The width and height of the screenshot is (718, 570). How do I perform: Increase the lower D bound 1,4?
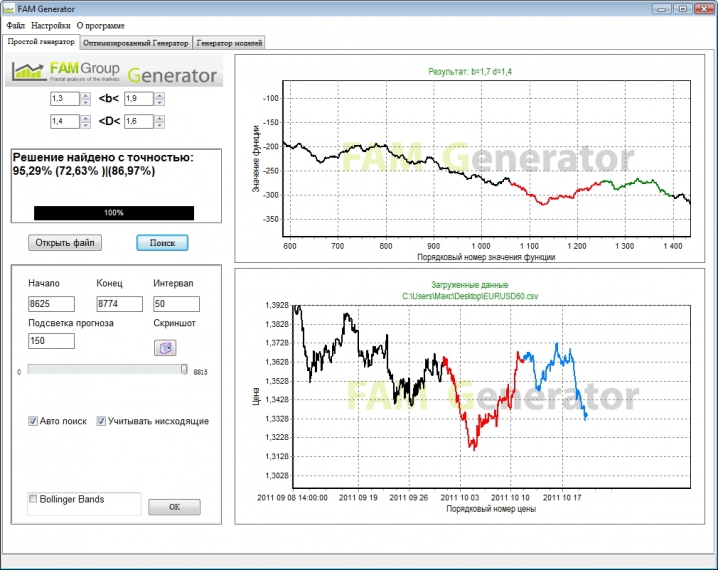click(86, 119)
